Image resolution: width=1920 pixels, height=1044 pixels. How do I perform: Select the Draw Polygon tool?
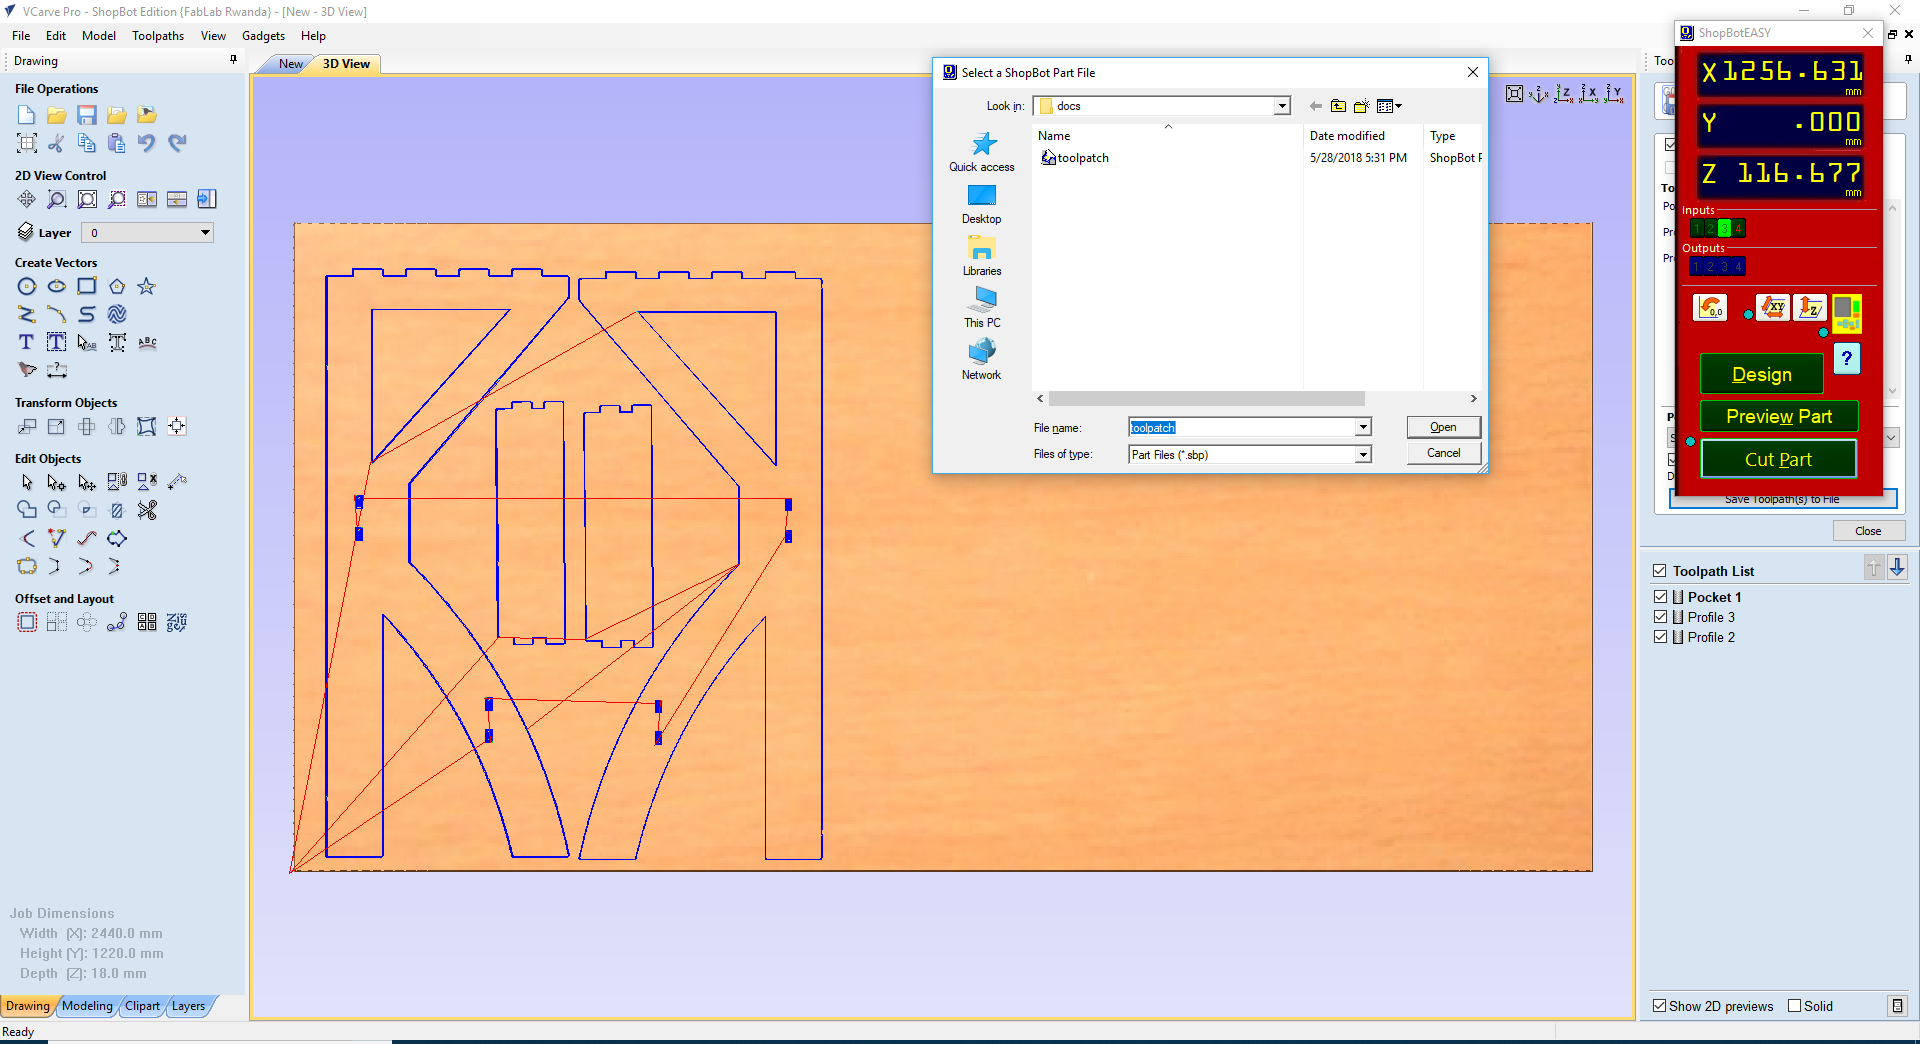tap(117, 286)
